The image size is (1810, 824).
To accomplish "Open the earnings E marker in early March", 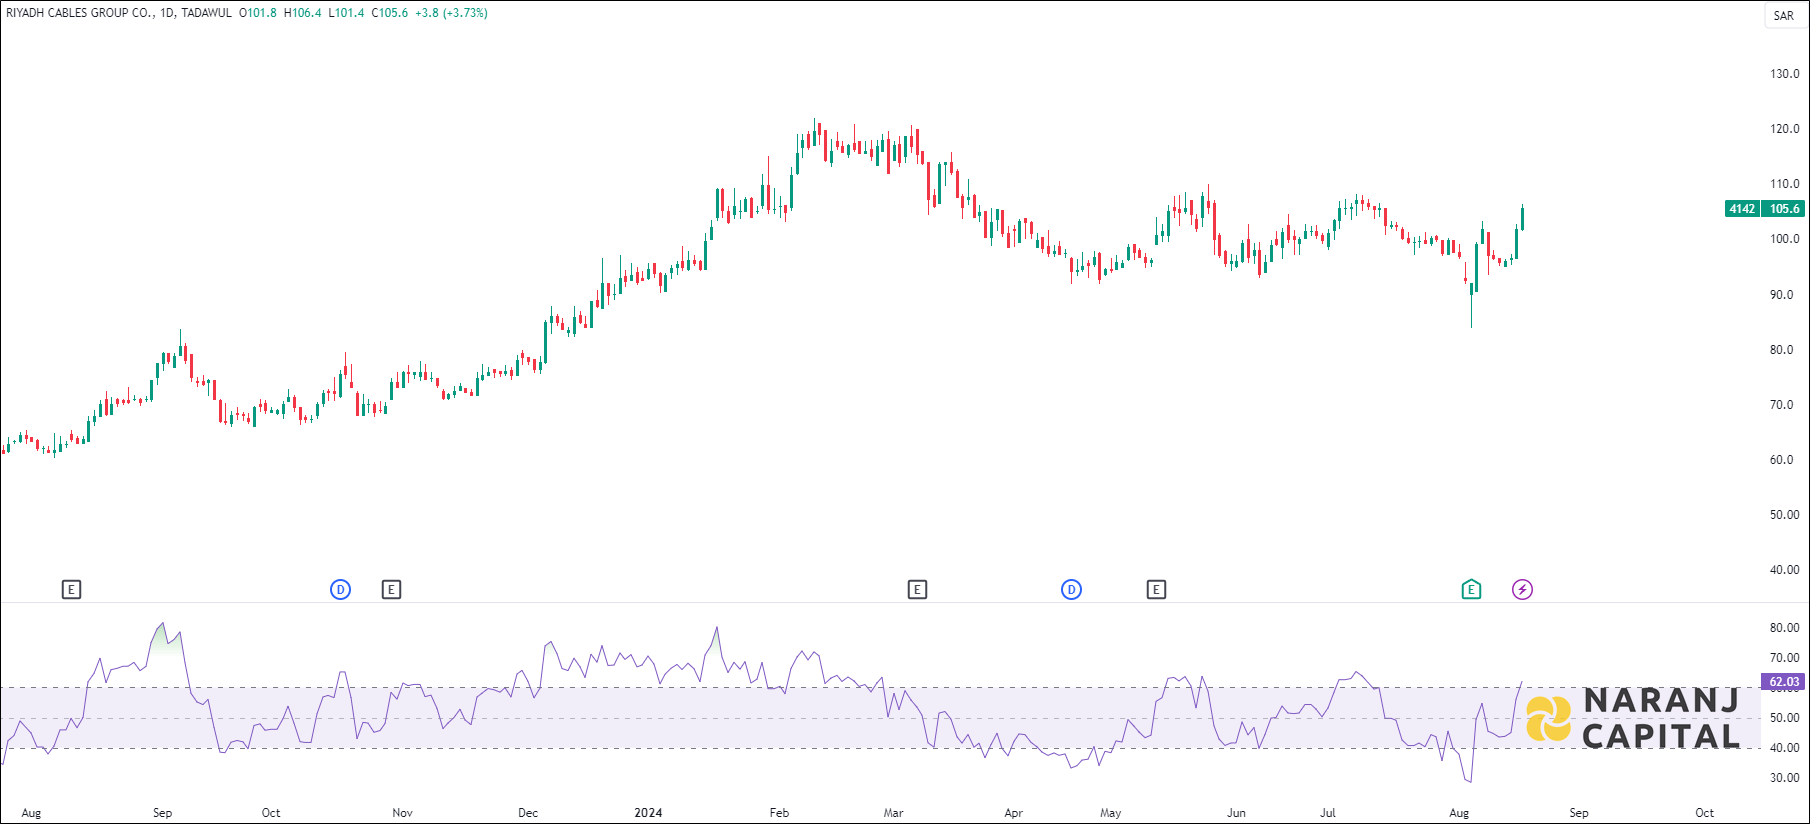I will pyautogui.click(x=917, y=590).
